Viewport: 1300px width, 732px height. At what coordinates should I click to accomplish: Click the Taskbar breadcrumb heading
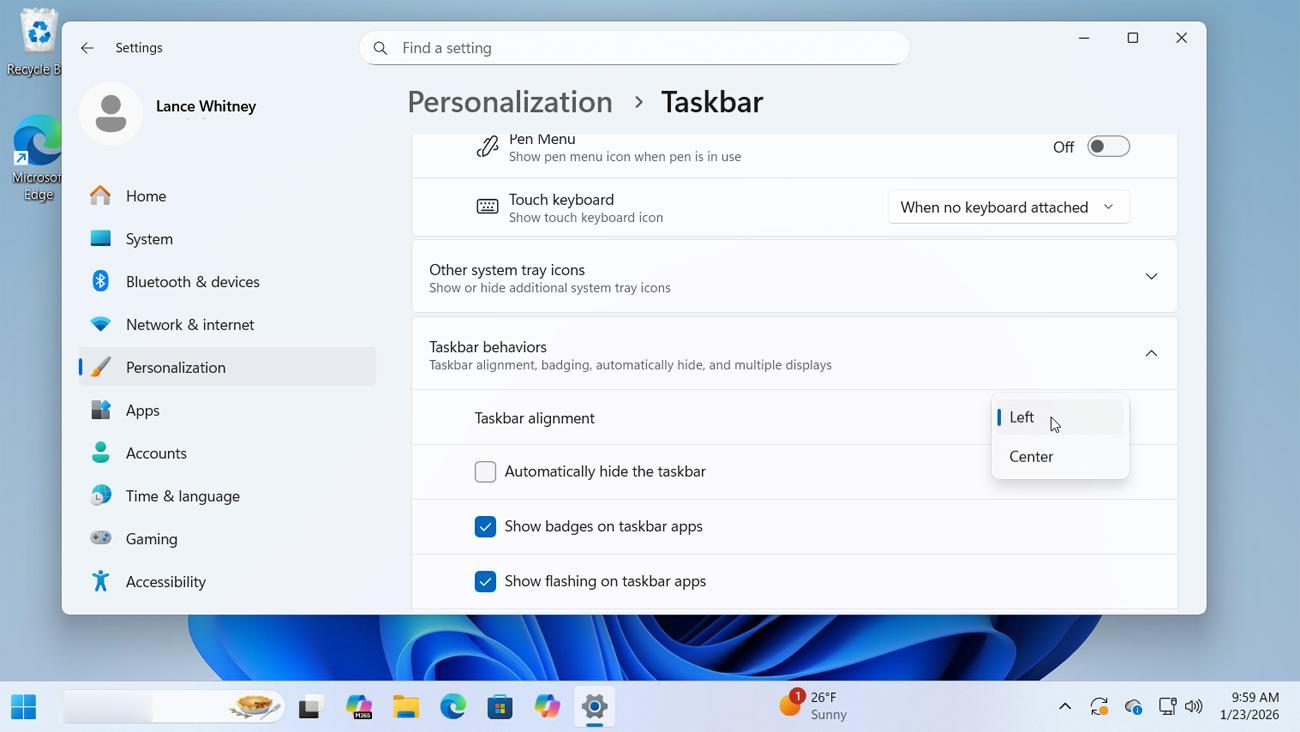tap(712, 102)
